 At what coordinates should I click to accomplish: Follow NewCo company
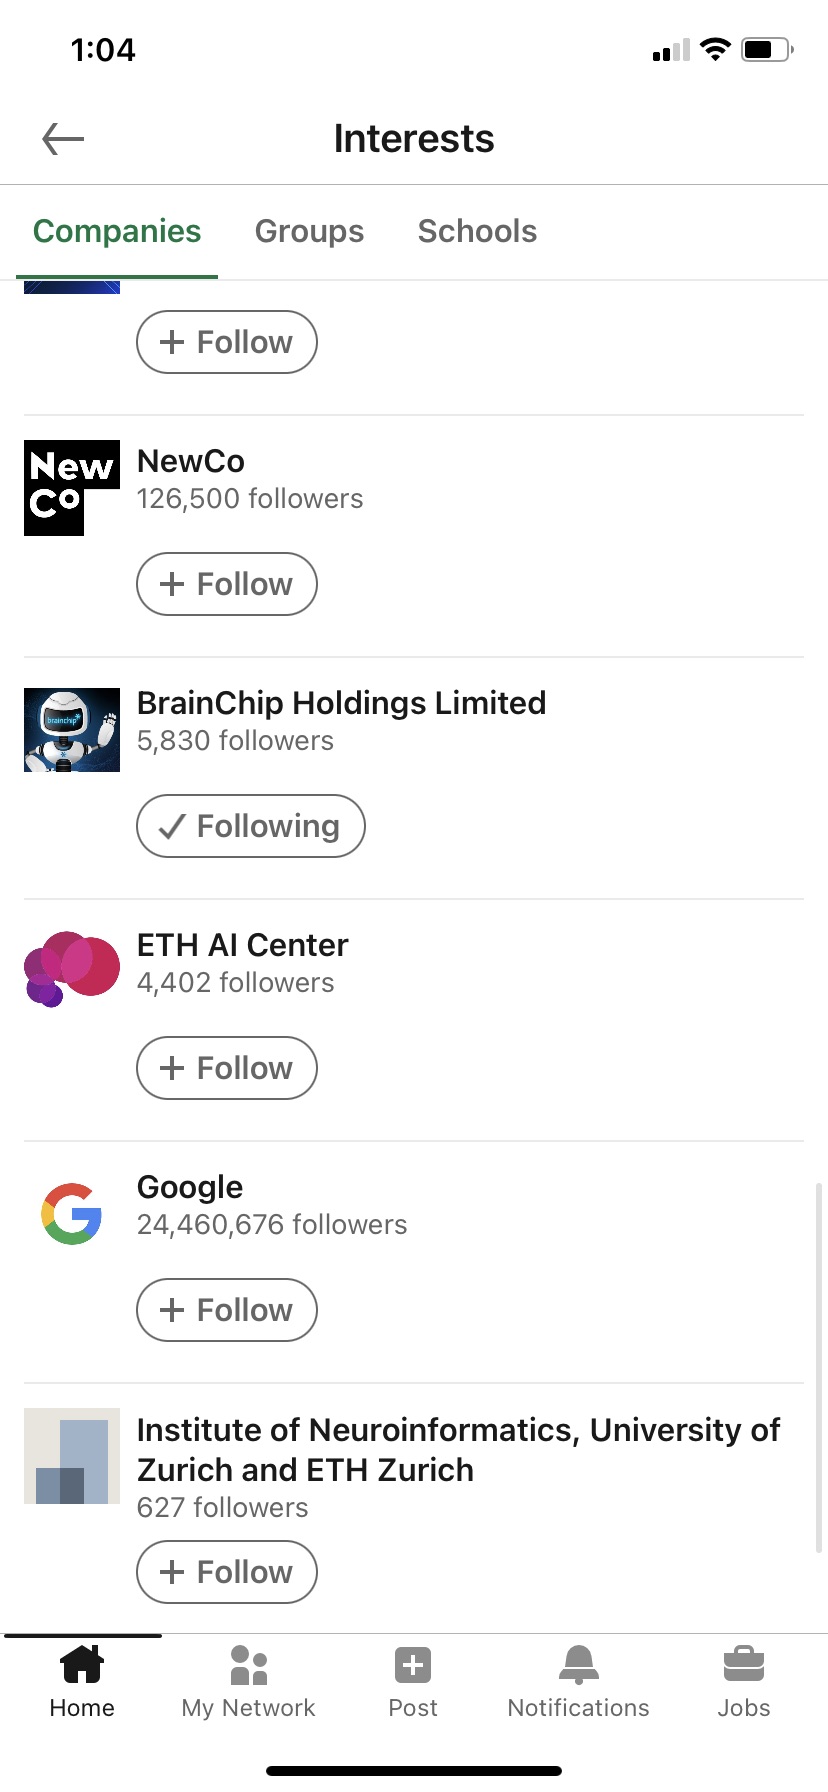[227, 584]
